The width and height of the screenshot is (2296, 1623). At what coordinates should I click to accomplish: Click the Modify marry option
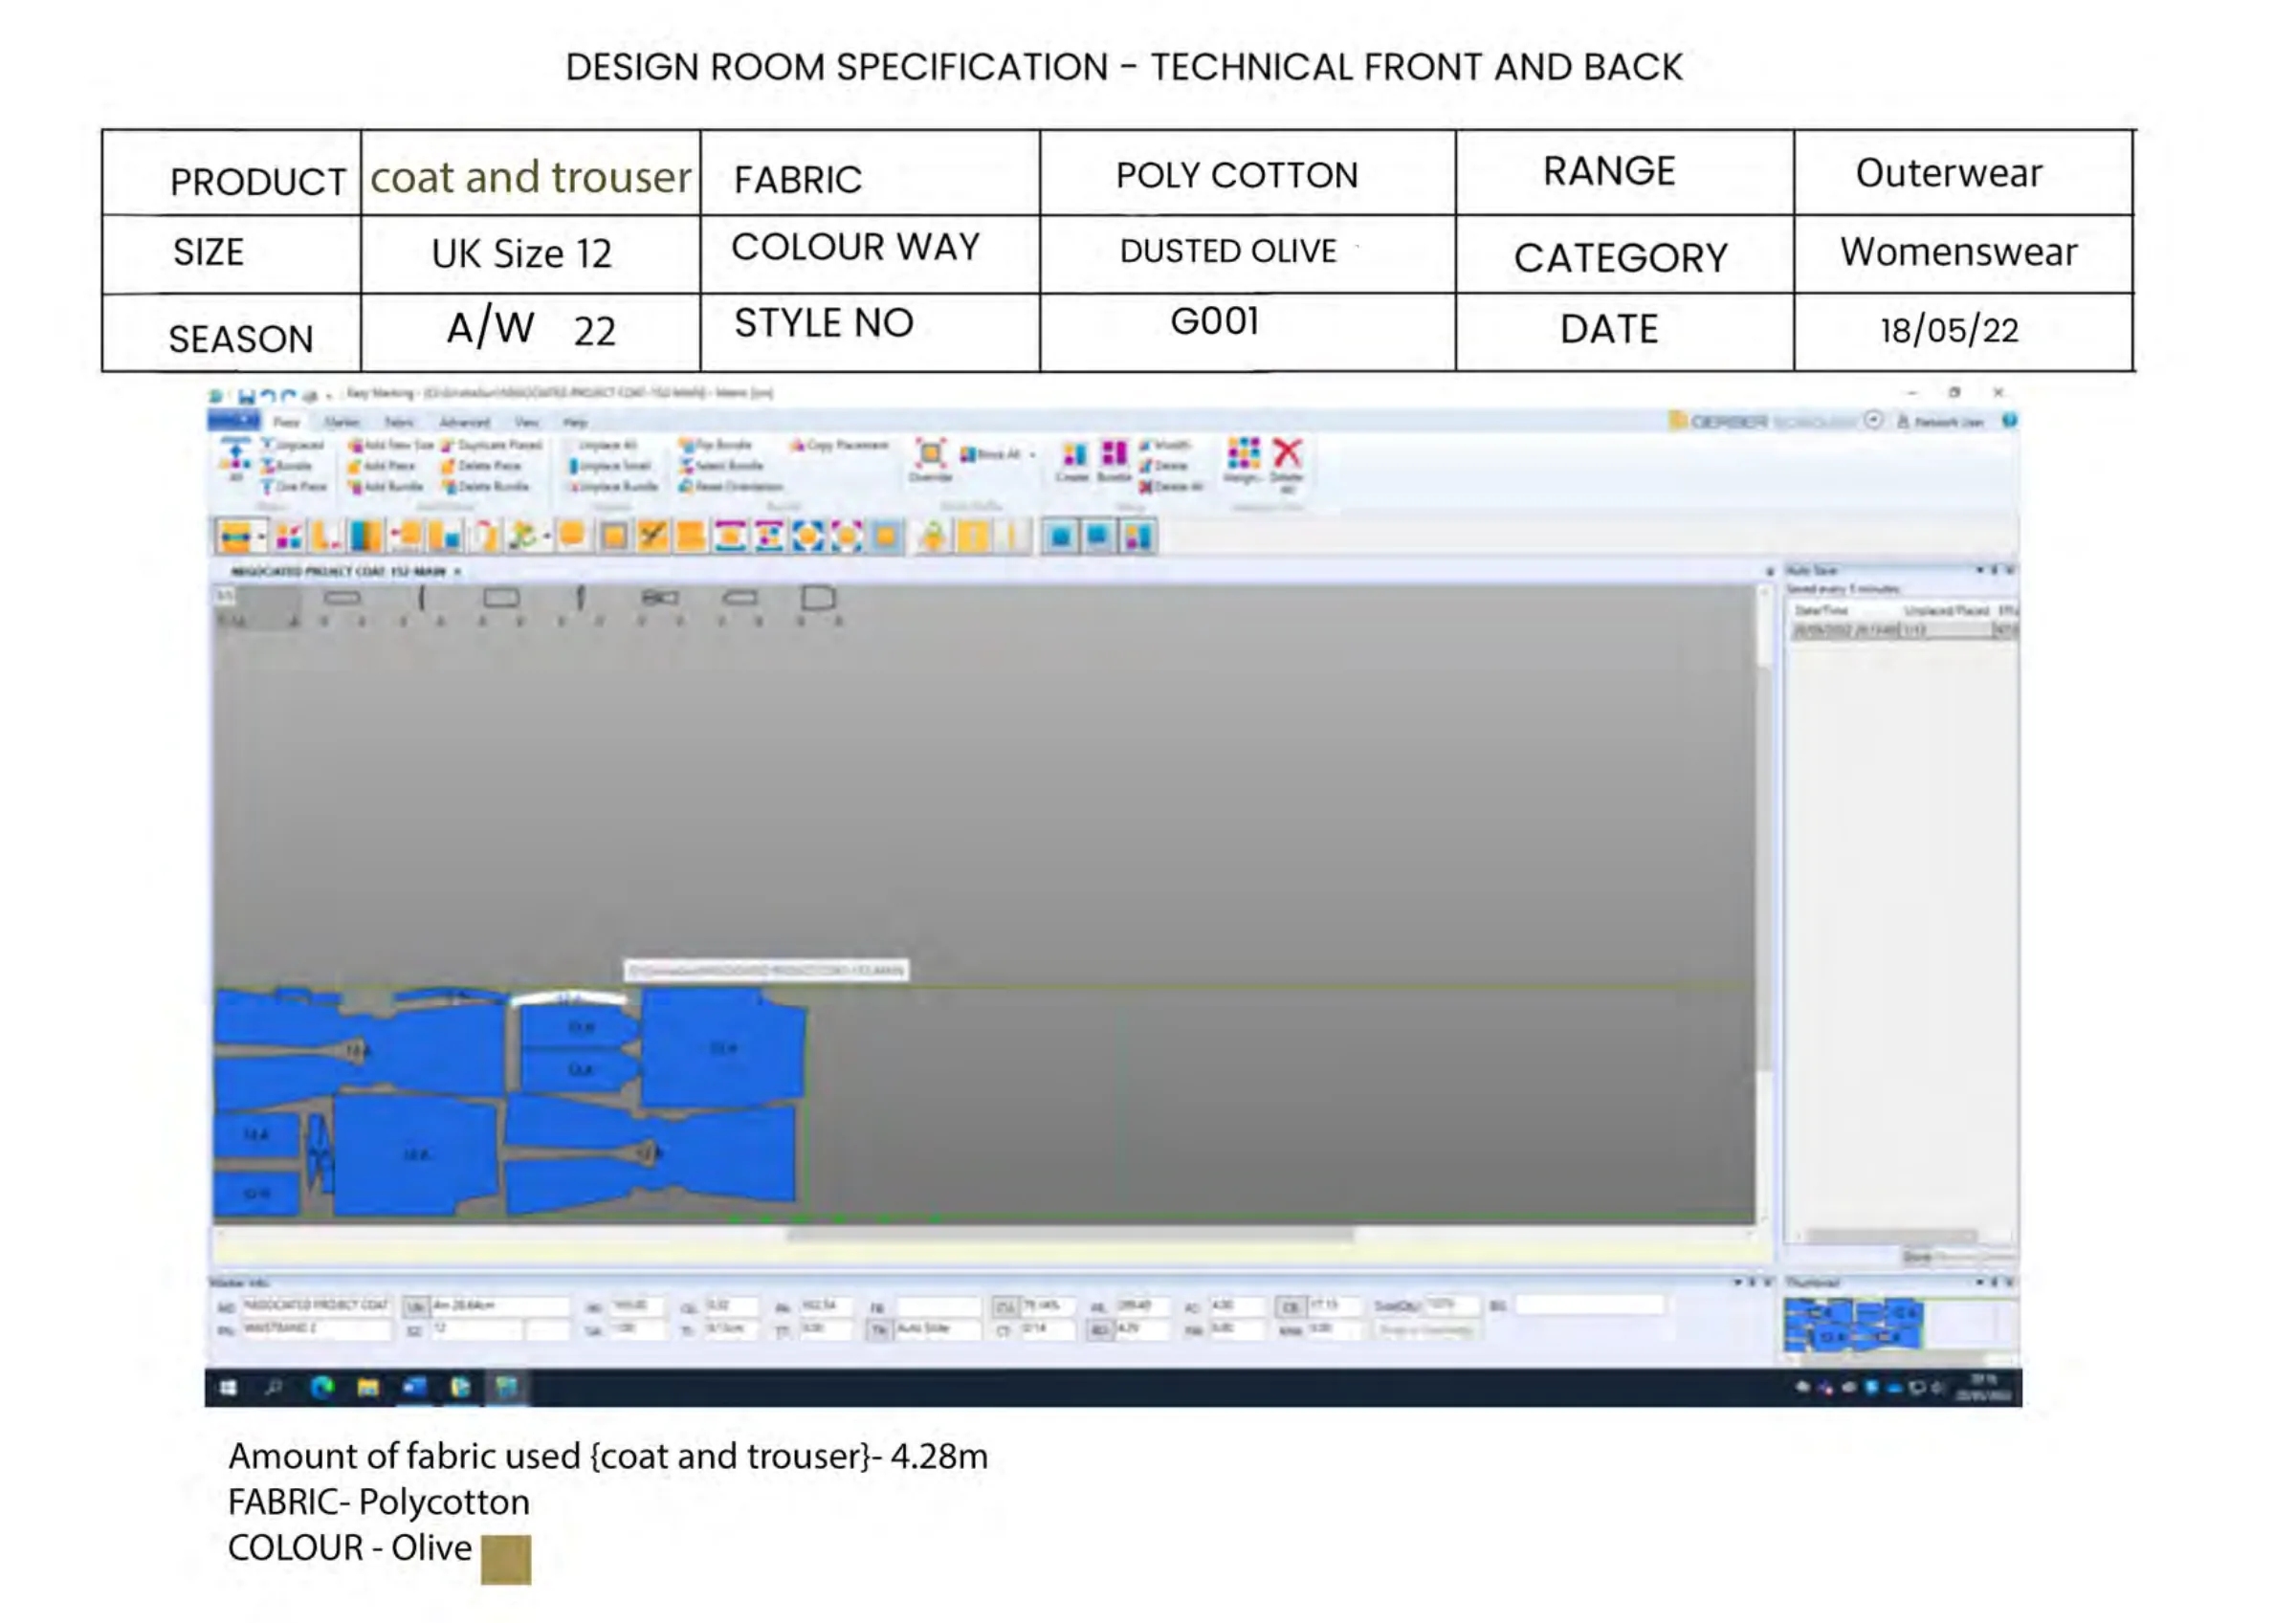point(1165,445)
